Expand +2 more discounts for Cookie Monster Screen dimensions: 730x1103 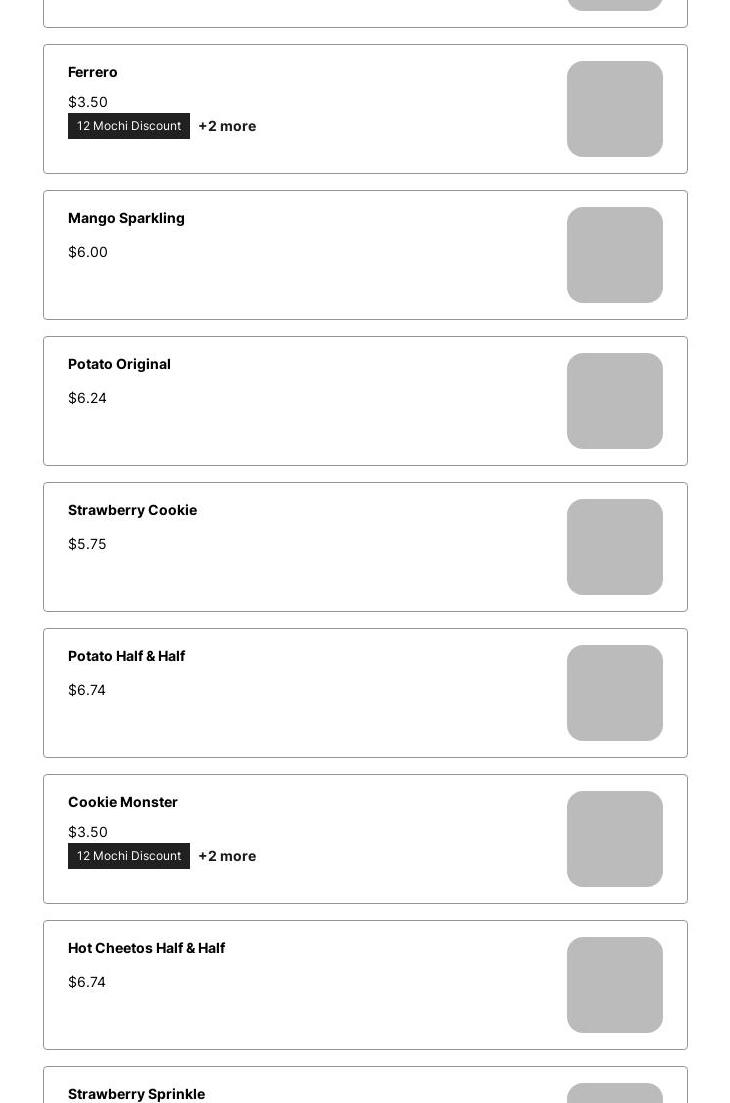pos(227,856)
